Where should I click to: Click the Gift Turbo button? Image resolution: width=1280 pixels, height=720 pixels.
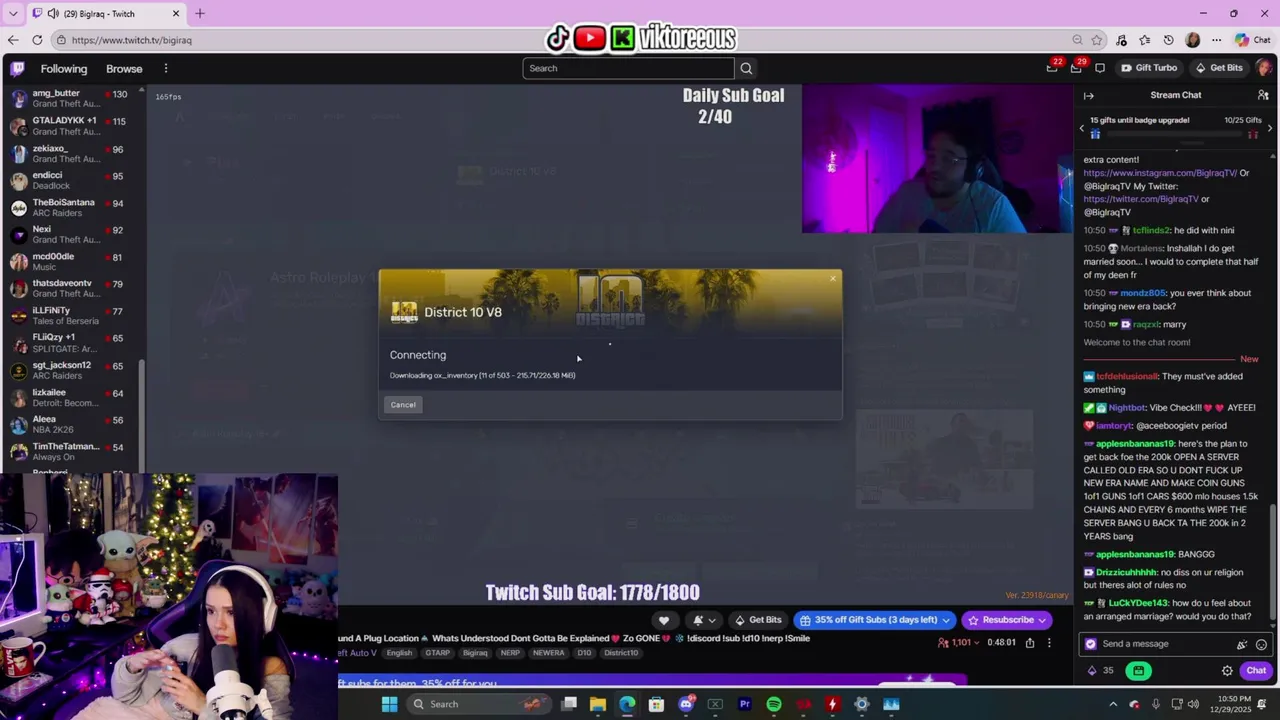[x=1150, y=68]
